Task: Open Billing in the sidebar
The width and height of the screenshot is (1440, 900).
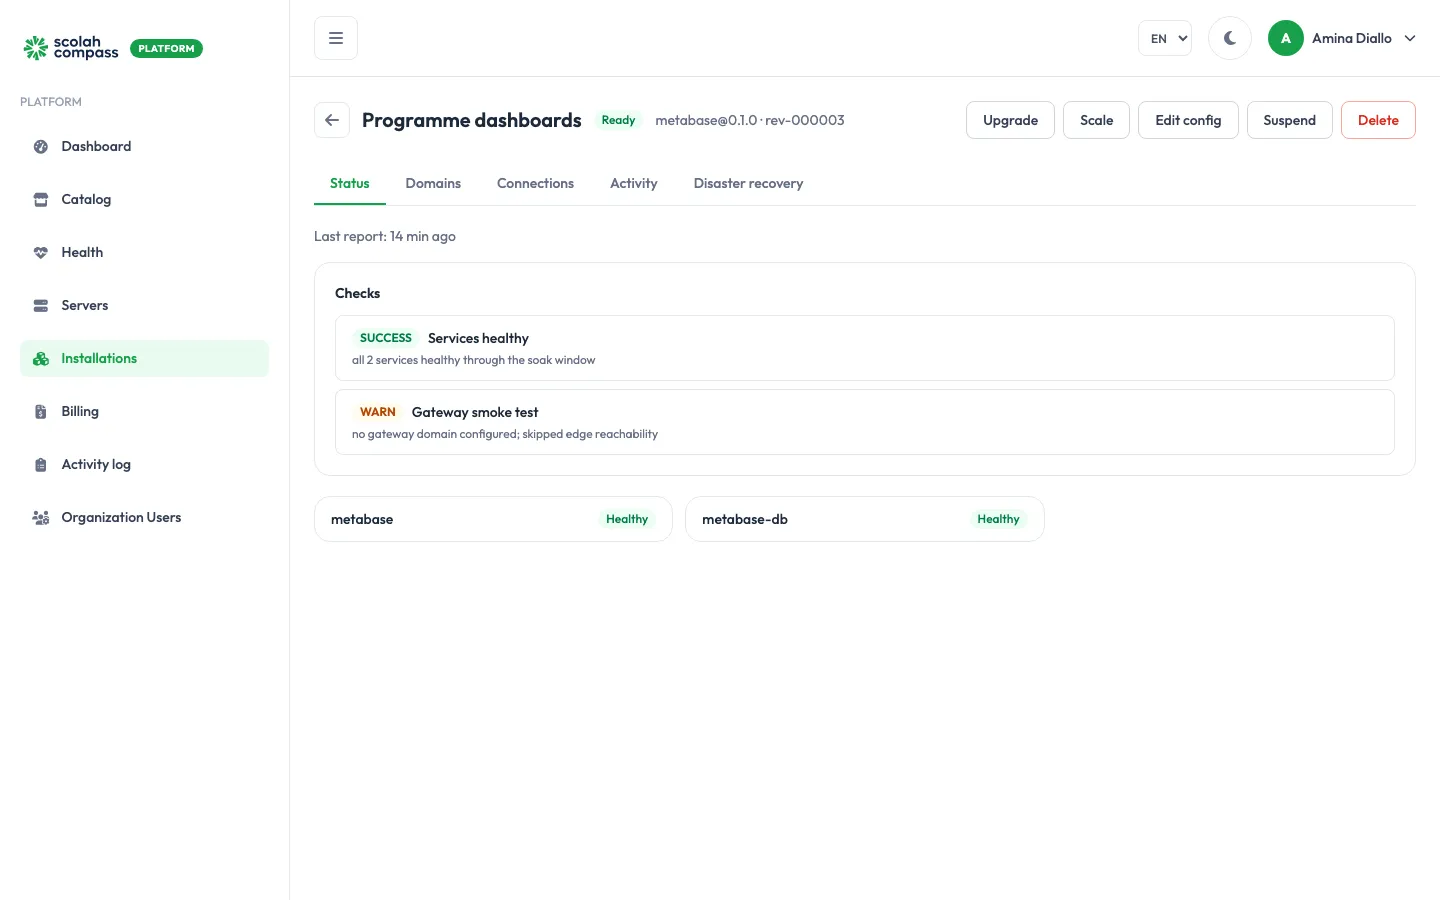Action: [144, 412]
